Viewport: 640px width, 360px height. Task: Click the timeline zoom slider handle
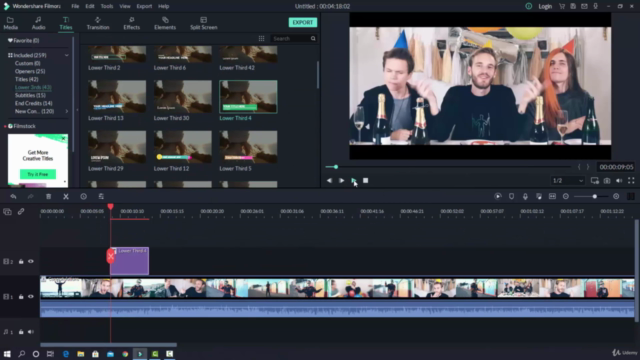(595, 197)
